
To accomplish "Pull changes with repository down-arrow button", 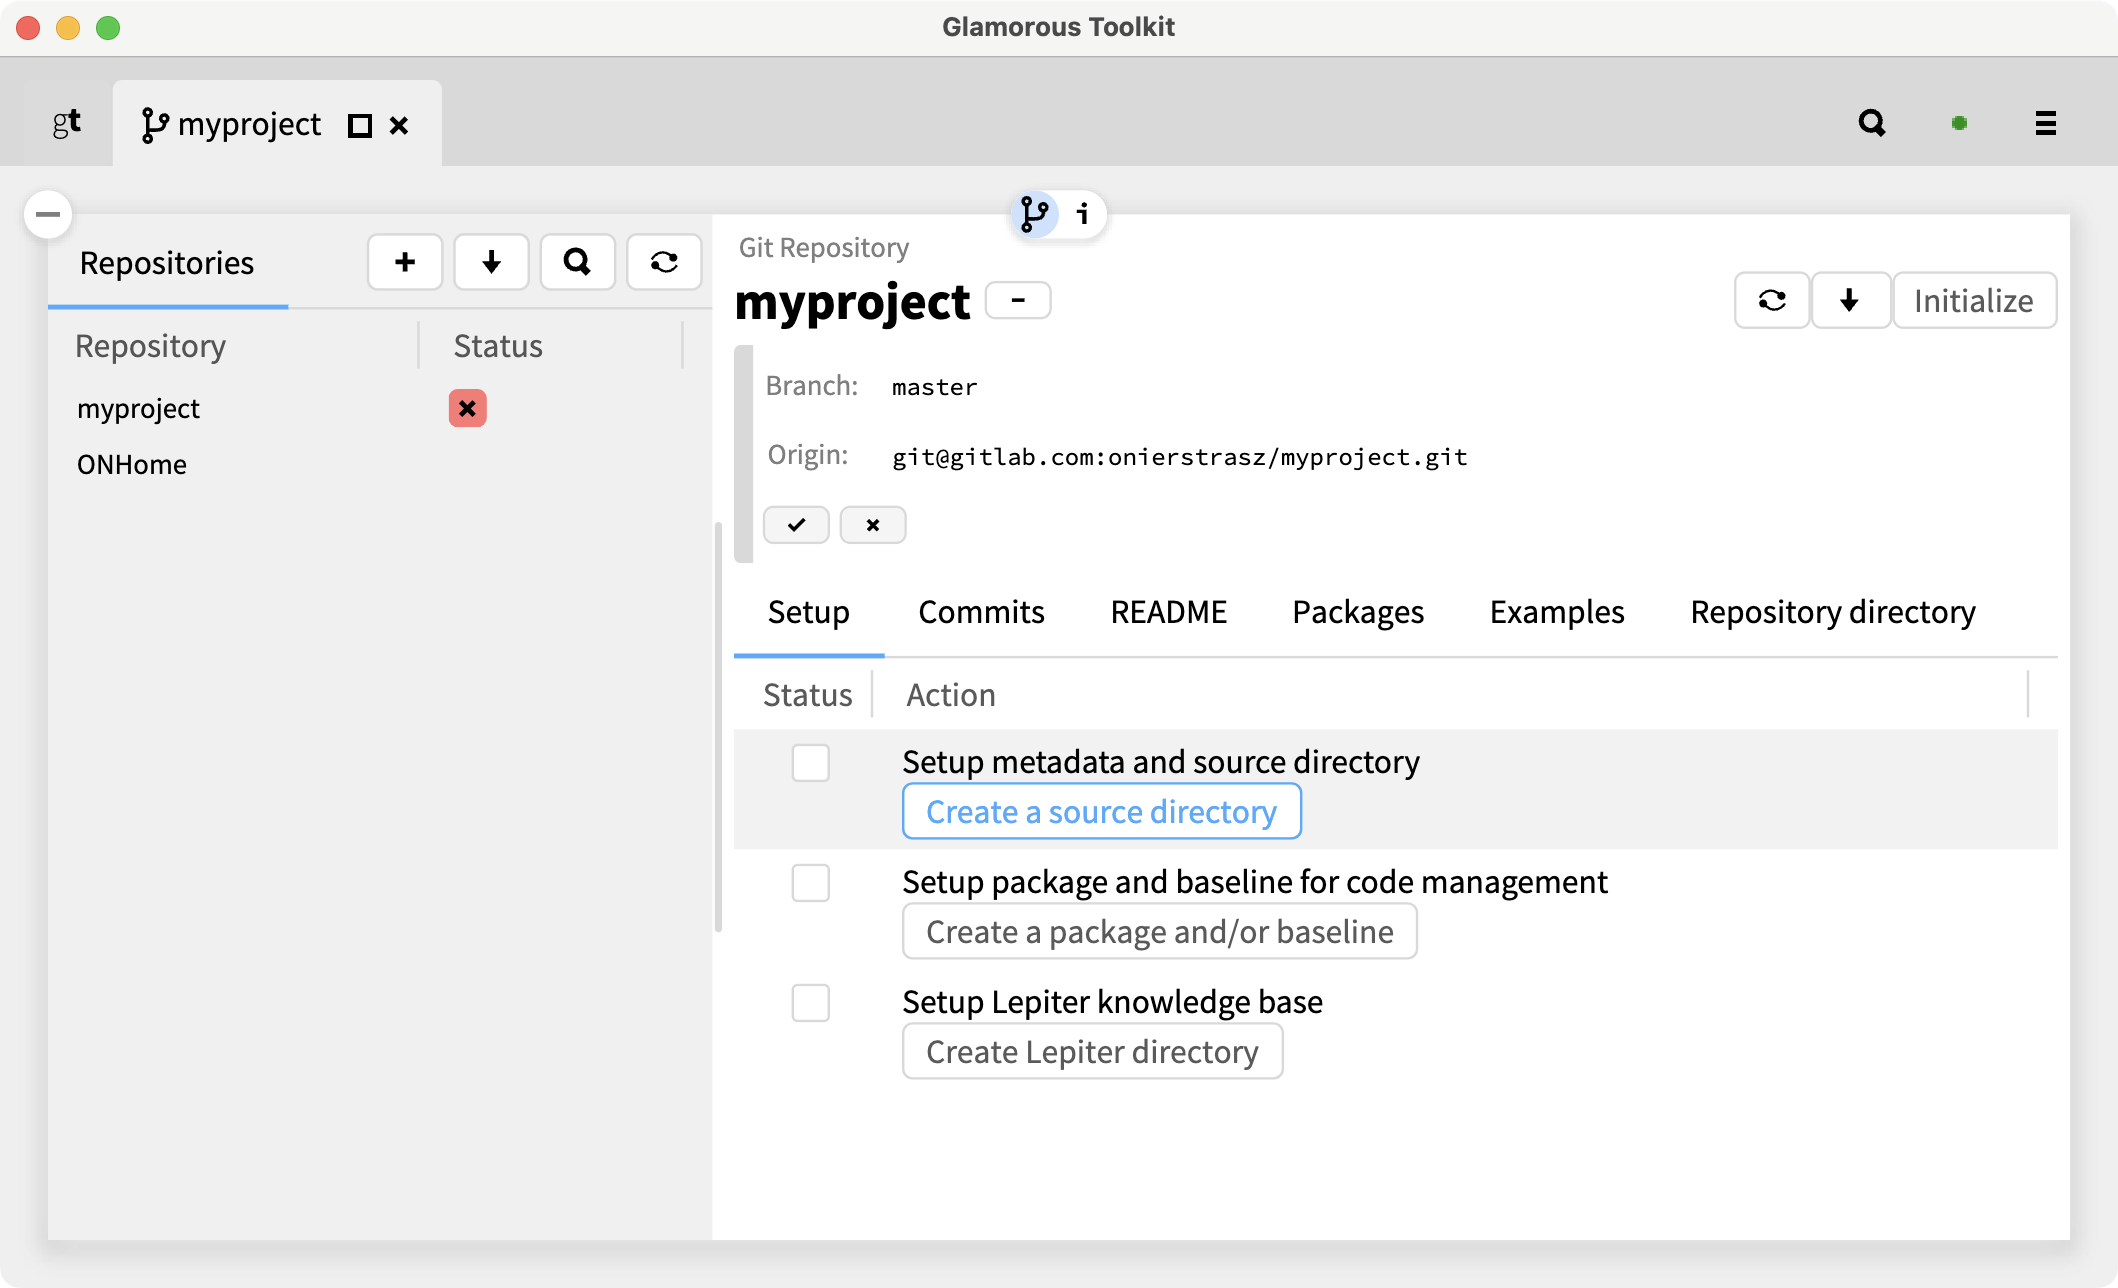I will click(x=1850, y=300).
